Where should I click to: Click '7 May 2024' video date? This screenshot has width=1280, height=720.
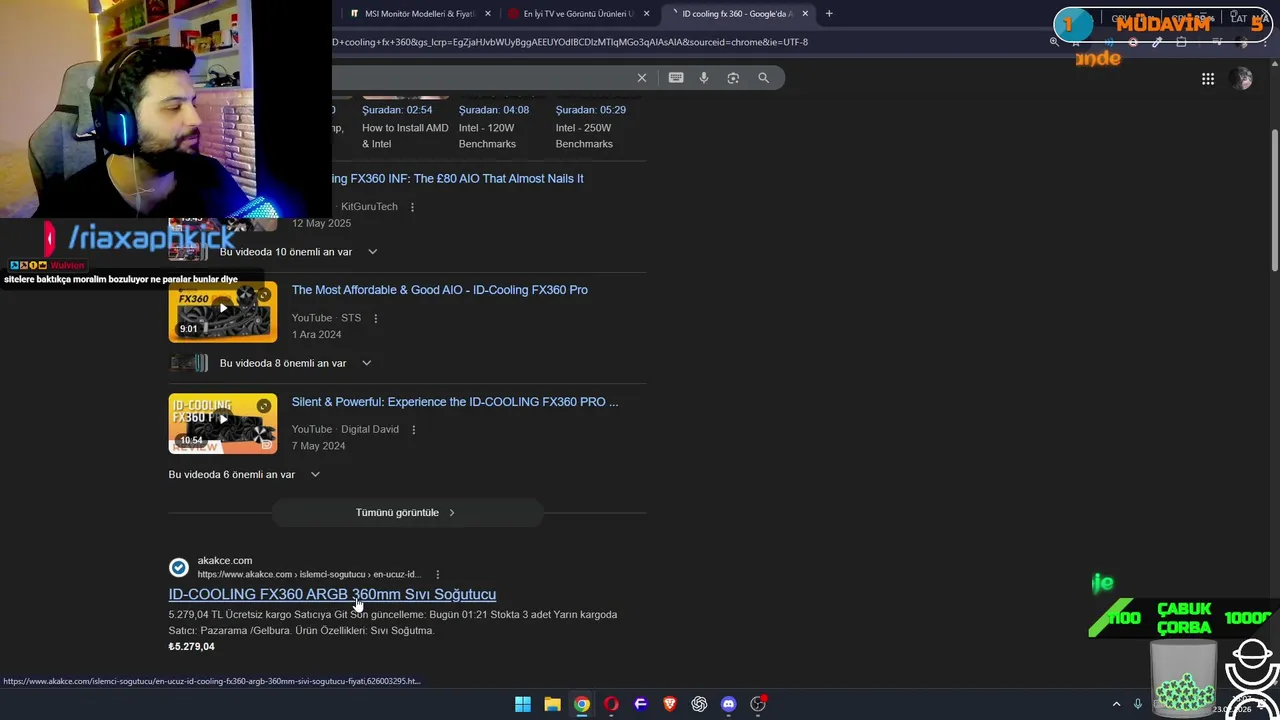tap(318, 446)
